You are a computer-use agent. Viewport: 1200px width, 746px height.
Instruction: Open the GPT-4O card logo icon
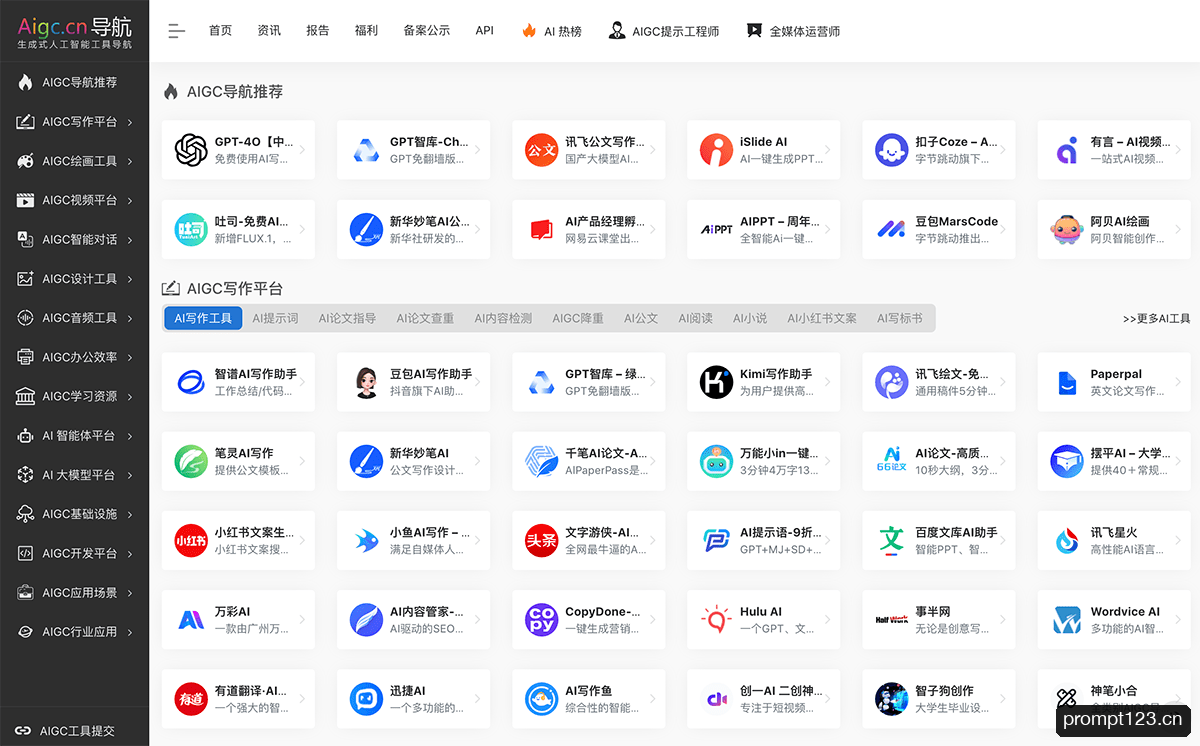(x=191, y=150)
